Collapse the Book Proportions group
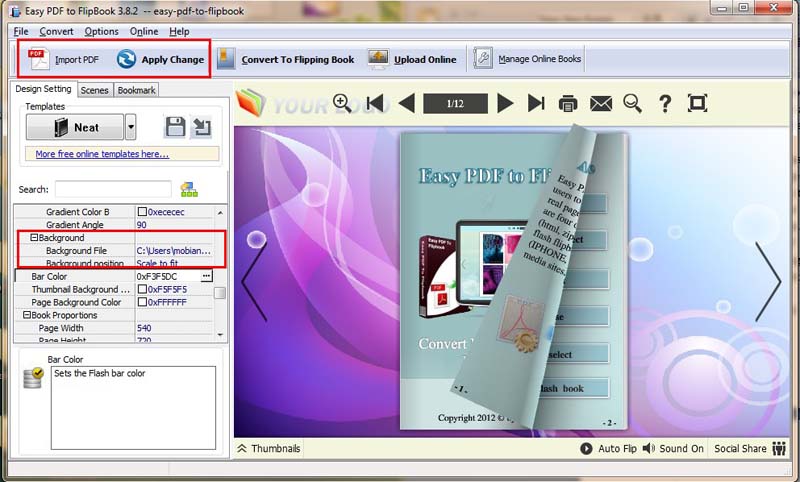 (27, 315)
